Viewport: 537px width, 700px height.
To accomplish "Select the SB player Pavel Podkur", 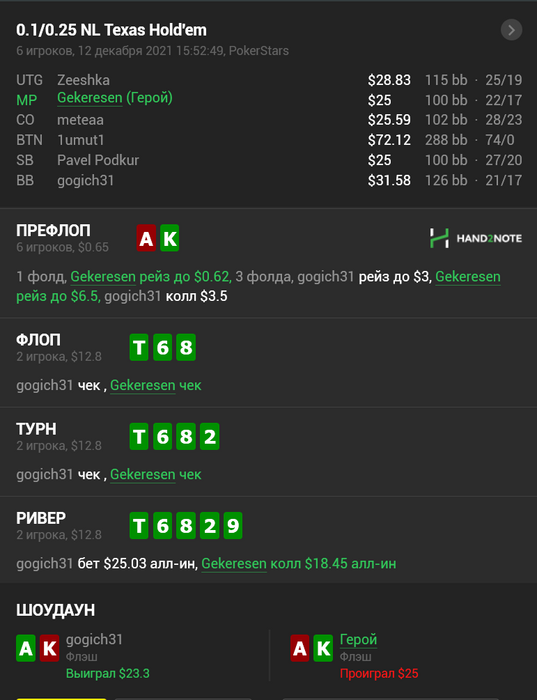I will [98, 160].
